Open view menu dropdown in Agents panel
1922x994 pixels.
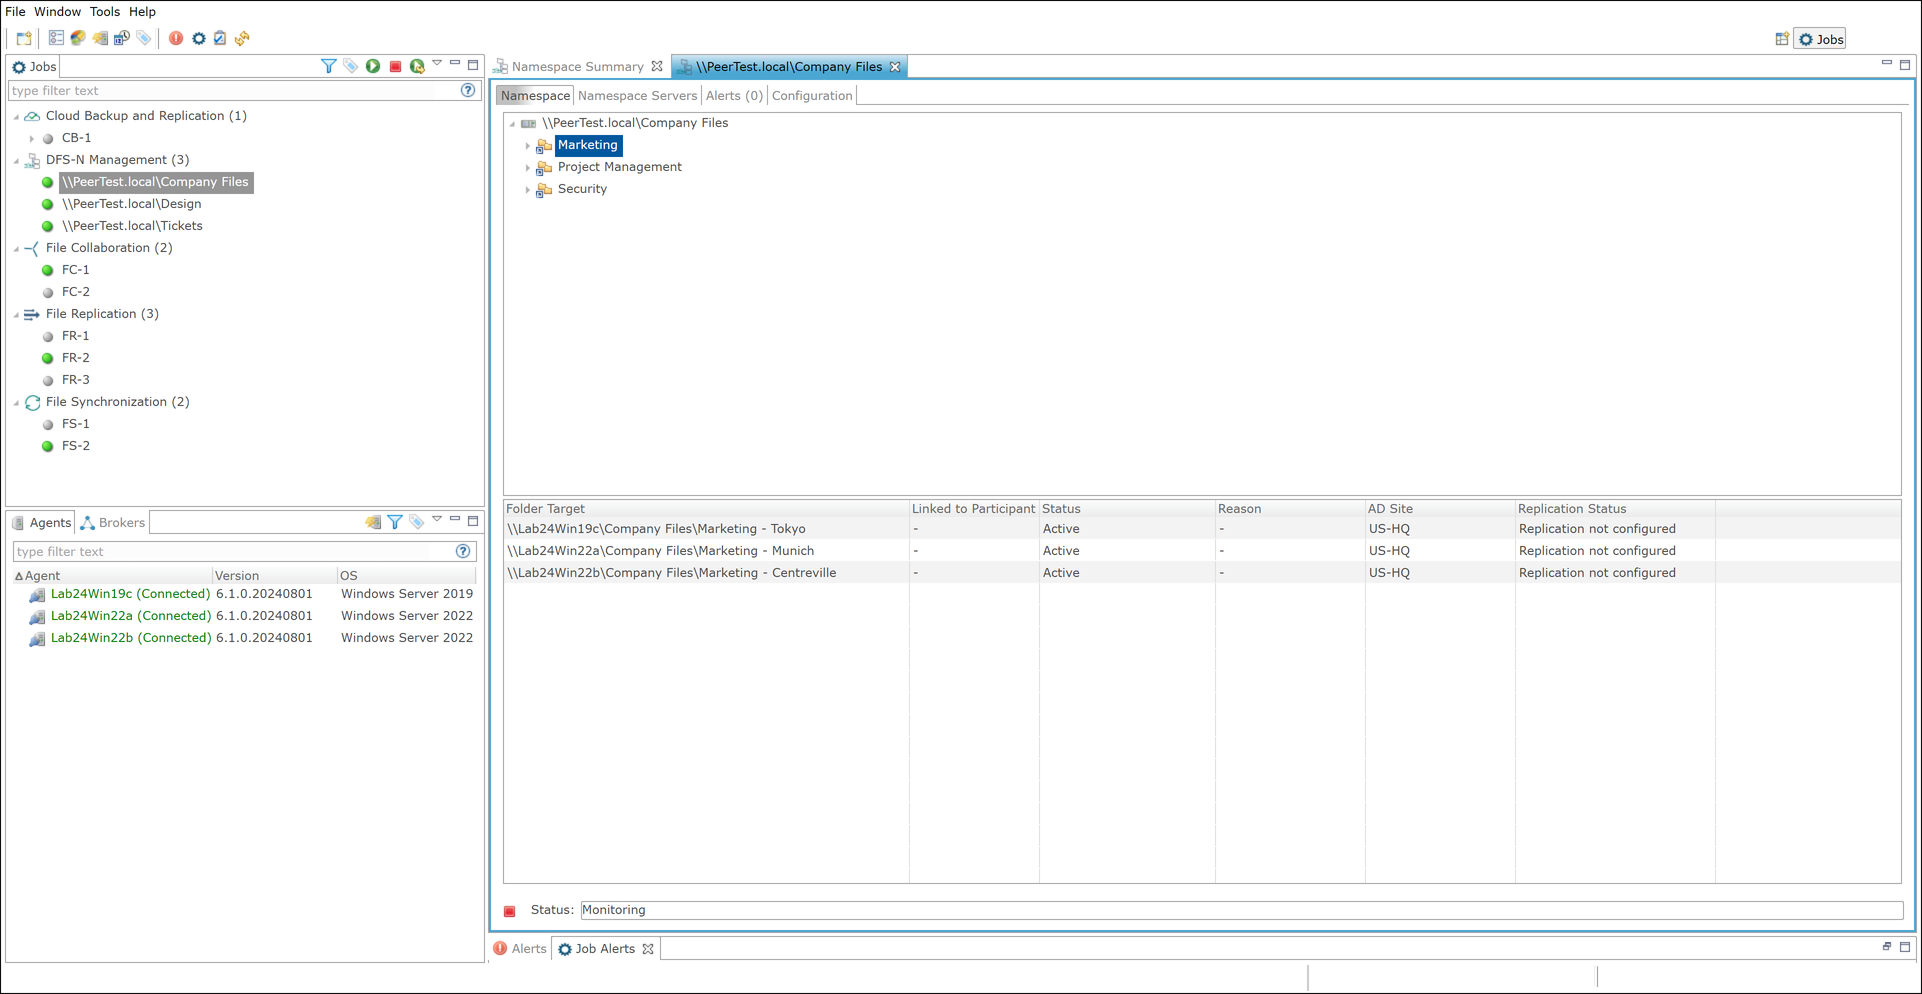(437, 520)
